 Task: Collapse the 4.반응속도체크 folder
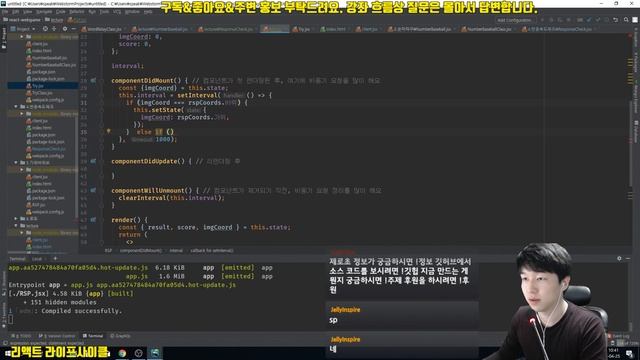[16, 107]
